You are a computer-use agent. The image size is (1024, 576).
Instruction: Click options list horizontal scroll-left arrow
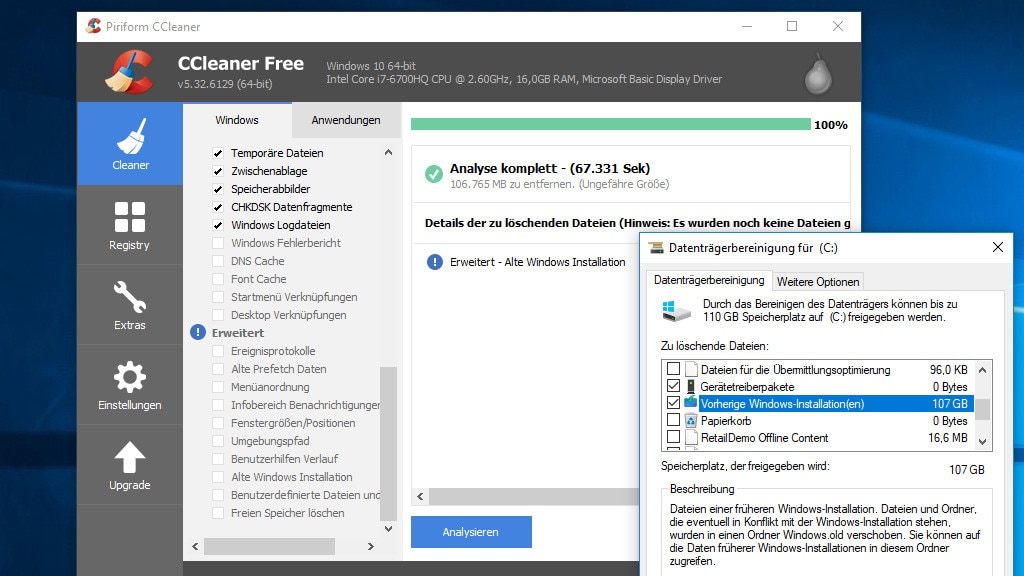coord(195,546)
